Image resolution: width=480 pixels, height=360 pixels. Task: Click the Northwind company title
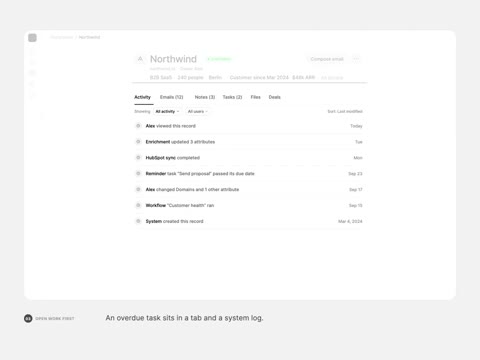pos(173,59)
